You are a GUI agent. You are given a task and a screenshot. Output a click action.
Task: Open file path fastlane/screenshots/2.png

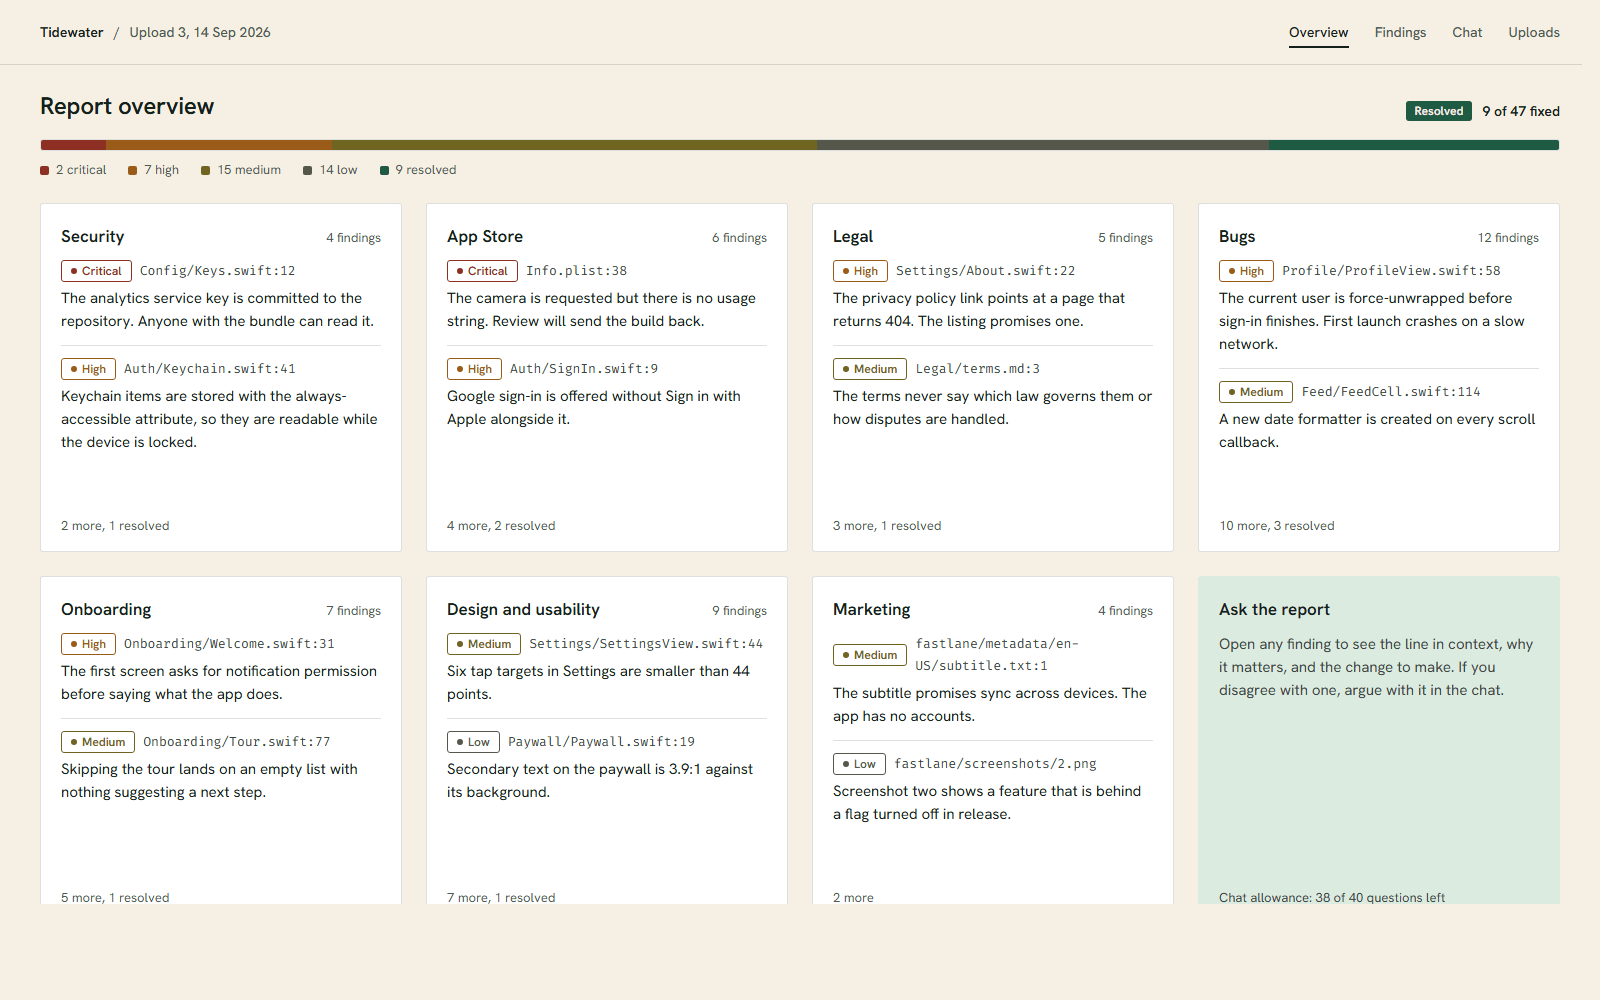tap(995, 764)
